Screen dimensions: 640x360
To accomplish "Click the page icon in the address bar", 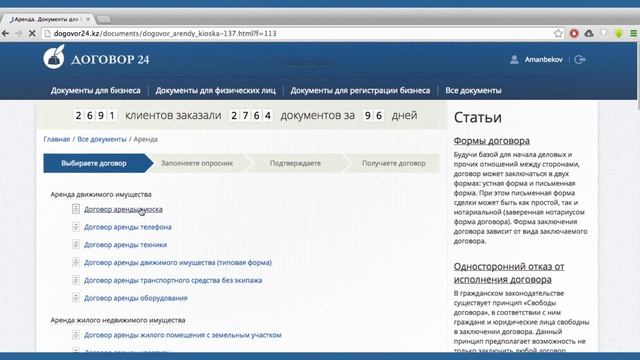I will [x=47, y=33].
